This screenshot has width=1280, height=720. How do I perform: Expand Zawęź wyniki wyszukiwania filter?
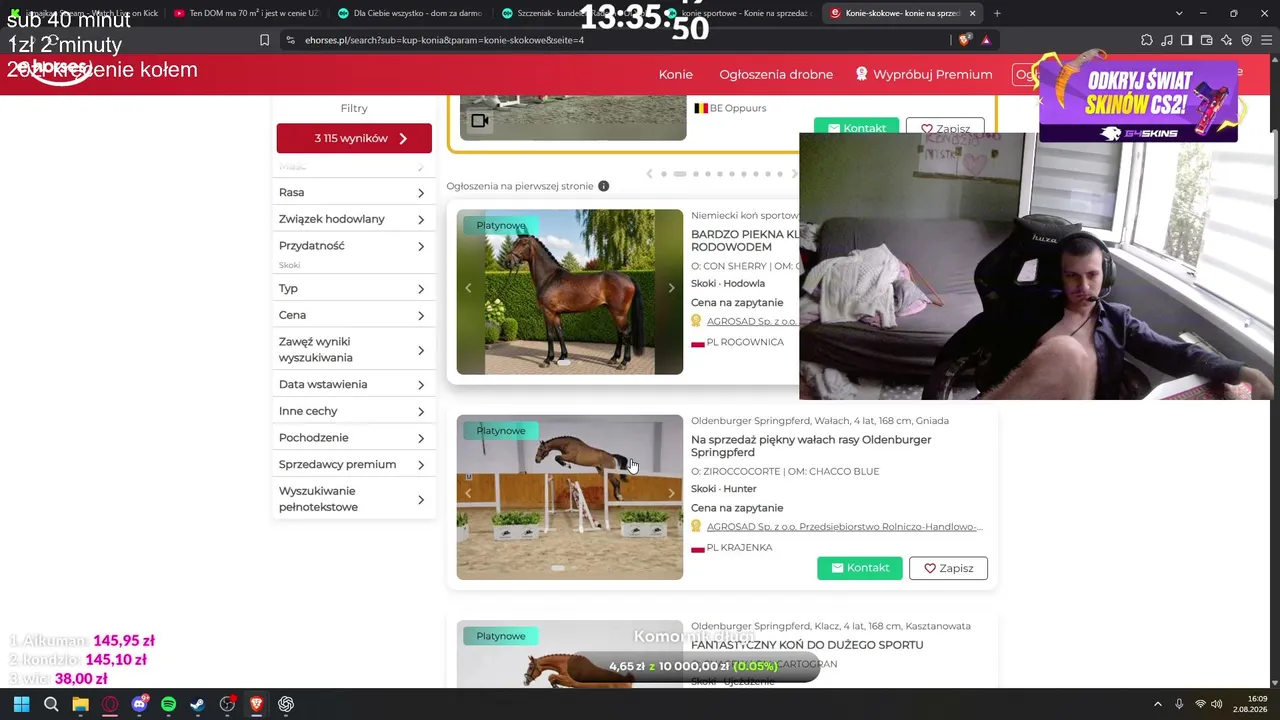(354, 350)
